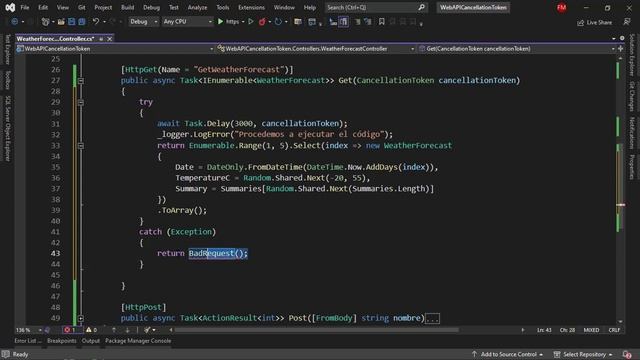The height and width of the screenshot is (360, 640).
Task: Open the Edit menu
Action: pyautogui.click(x=43, y=7)
